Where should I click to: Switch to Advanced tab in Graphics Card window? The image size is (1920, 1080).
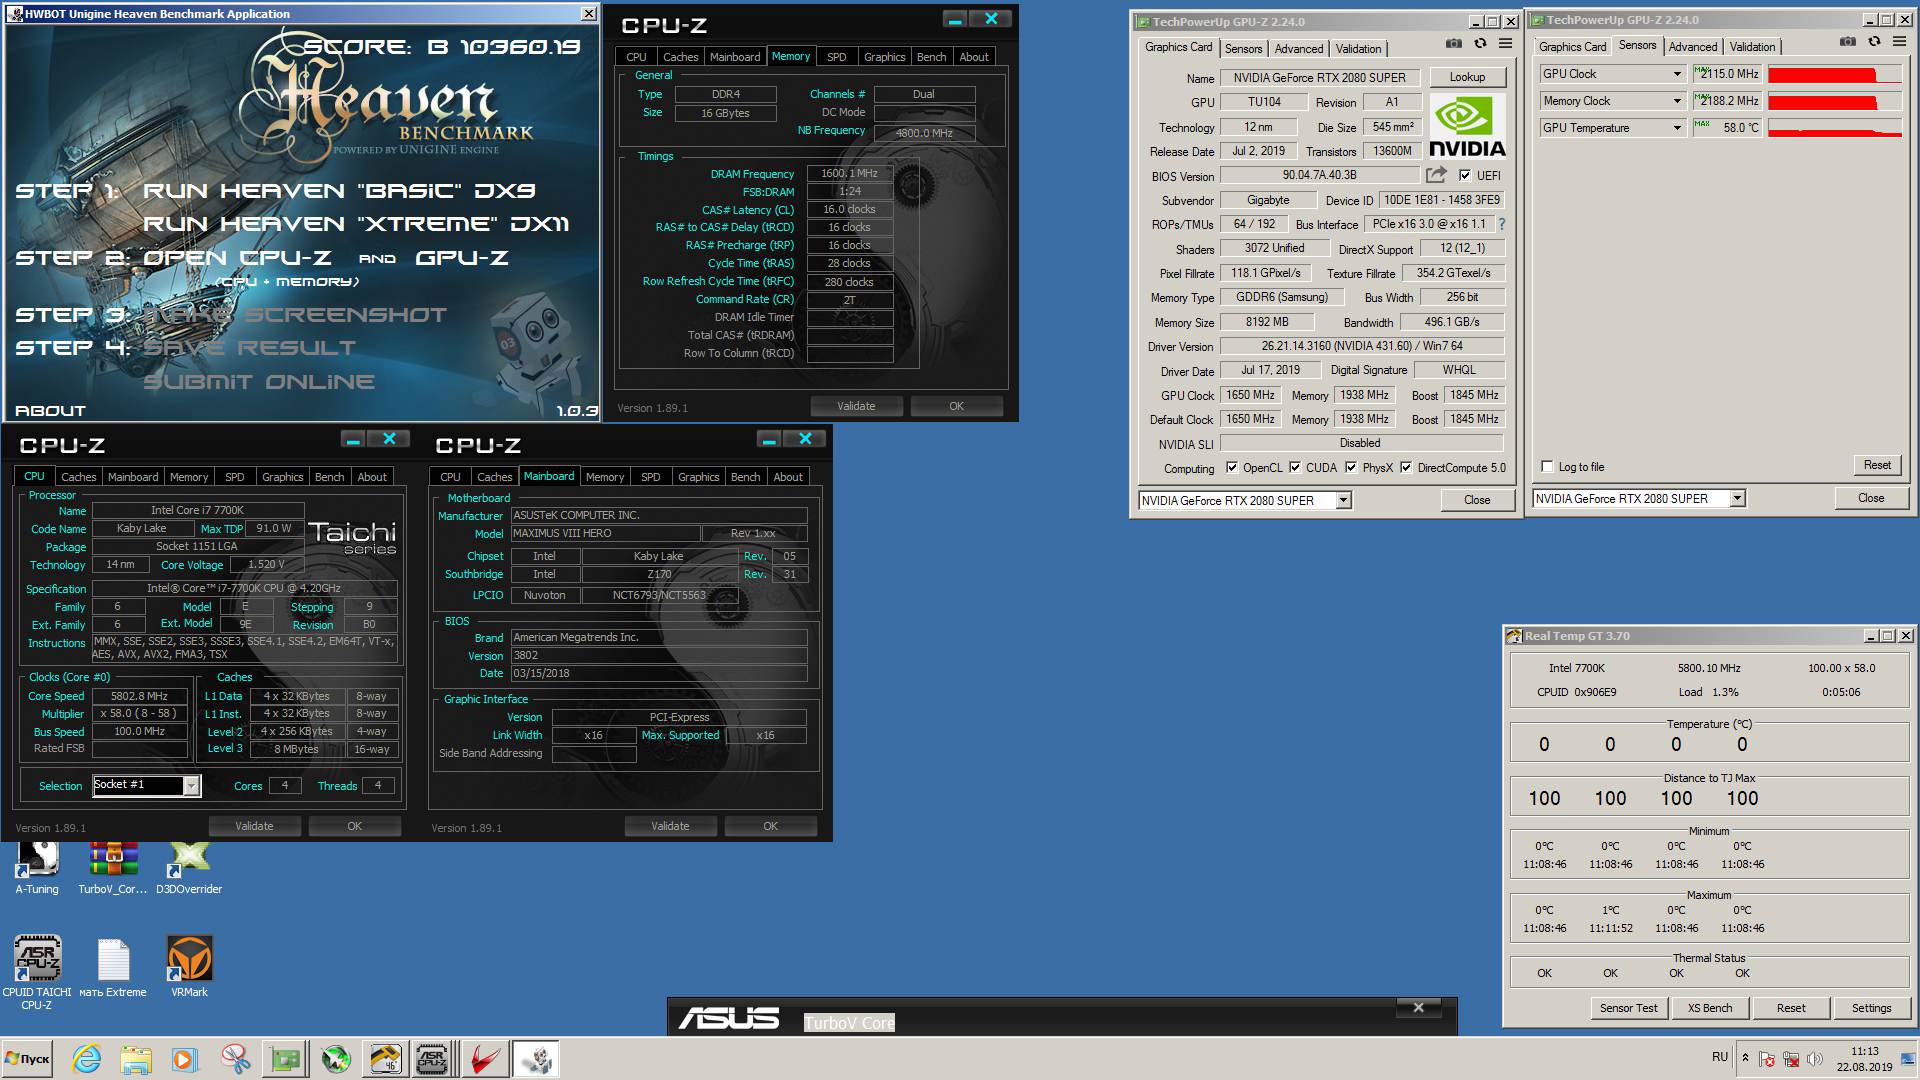(x=1298, y=48)
